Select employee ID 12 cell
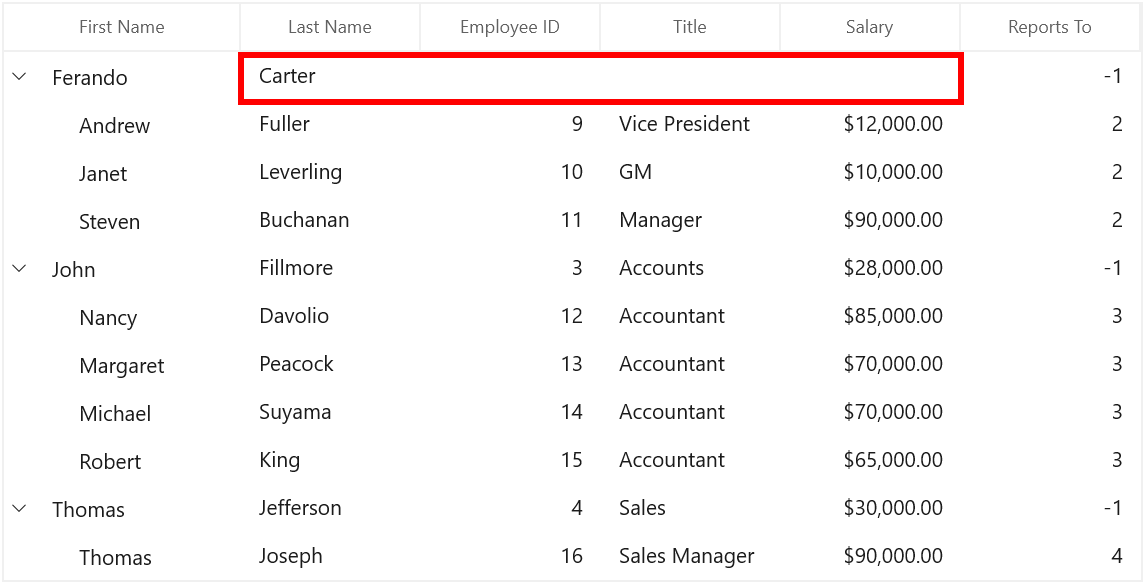 point(572,316)
